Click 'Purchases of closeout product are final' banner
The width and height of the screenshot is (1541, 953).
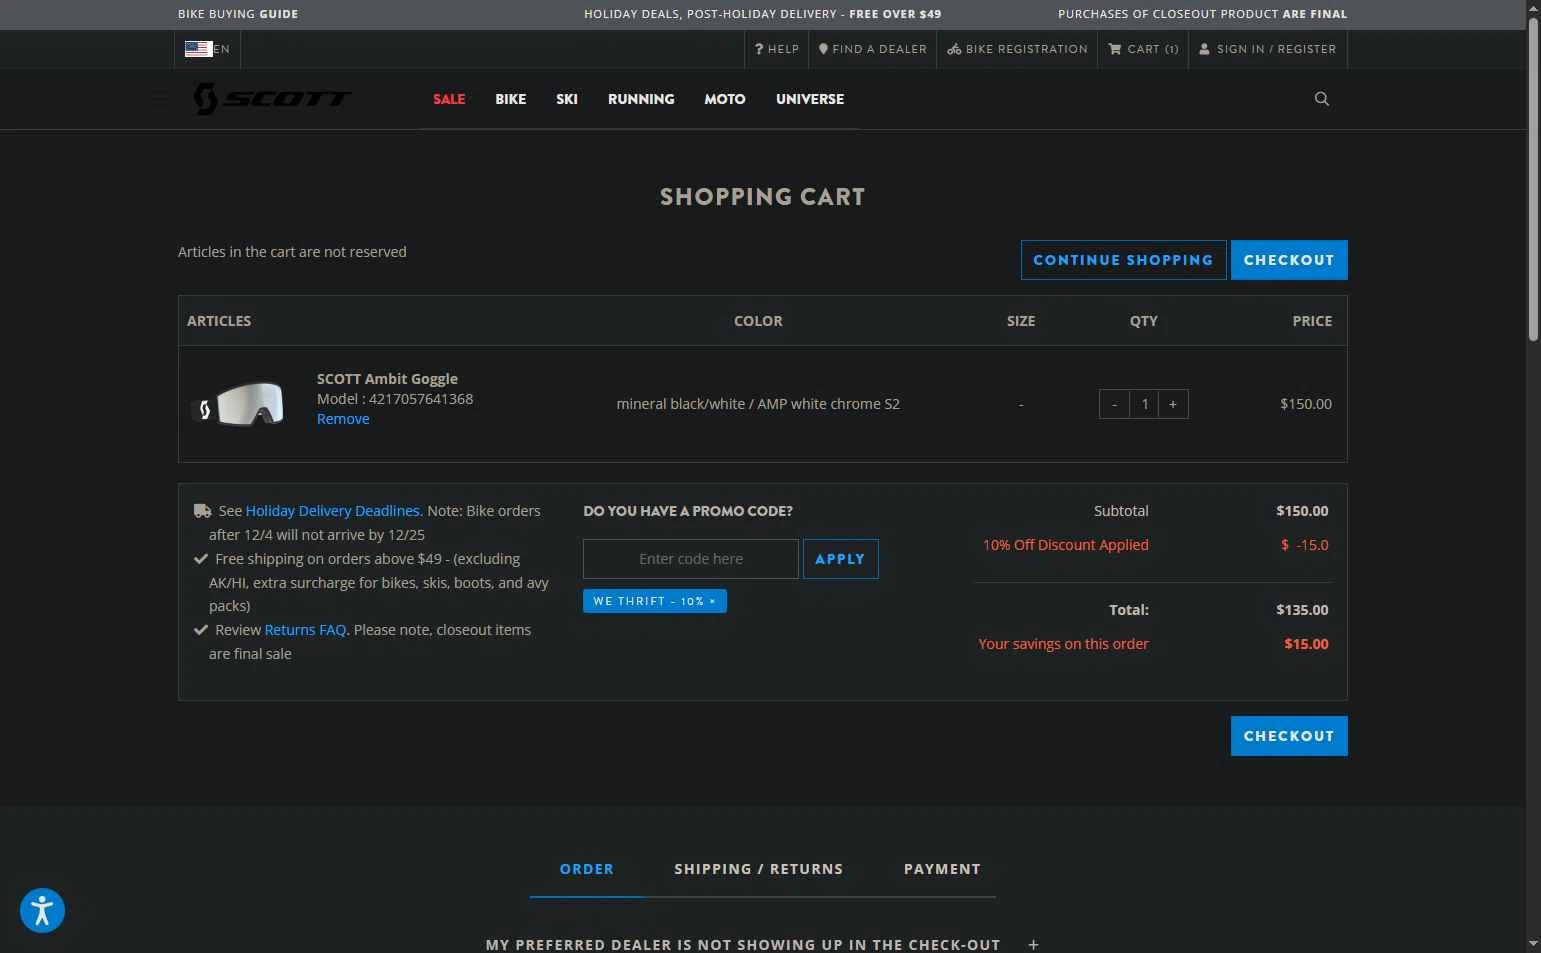tap(1202, 14)
